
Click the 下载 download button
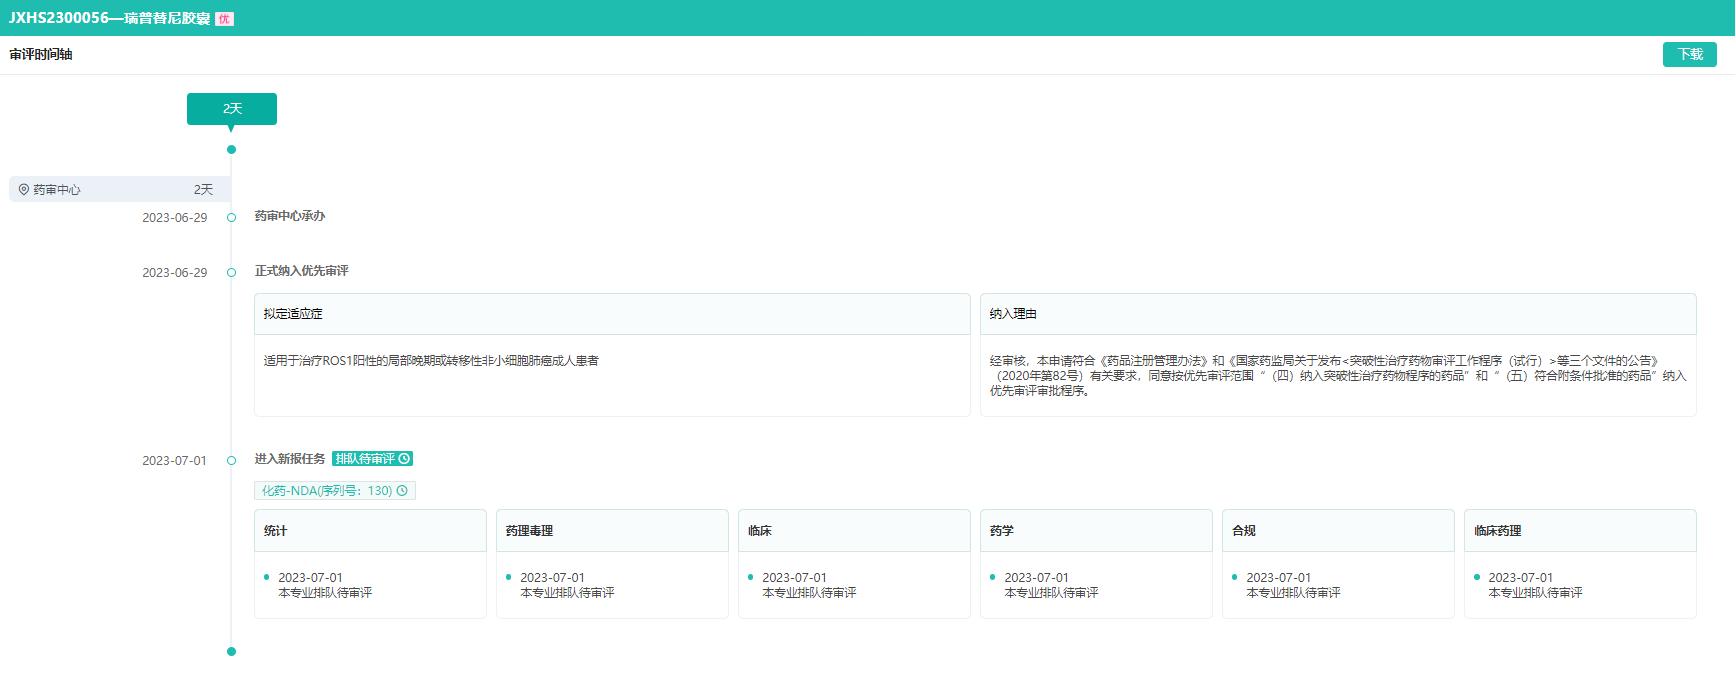pyautogui.click(x=1689, y=54)
